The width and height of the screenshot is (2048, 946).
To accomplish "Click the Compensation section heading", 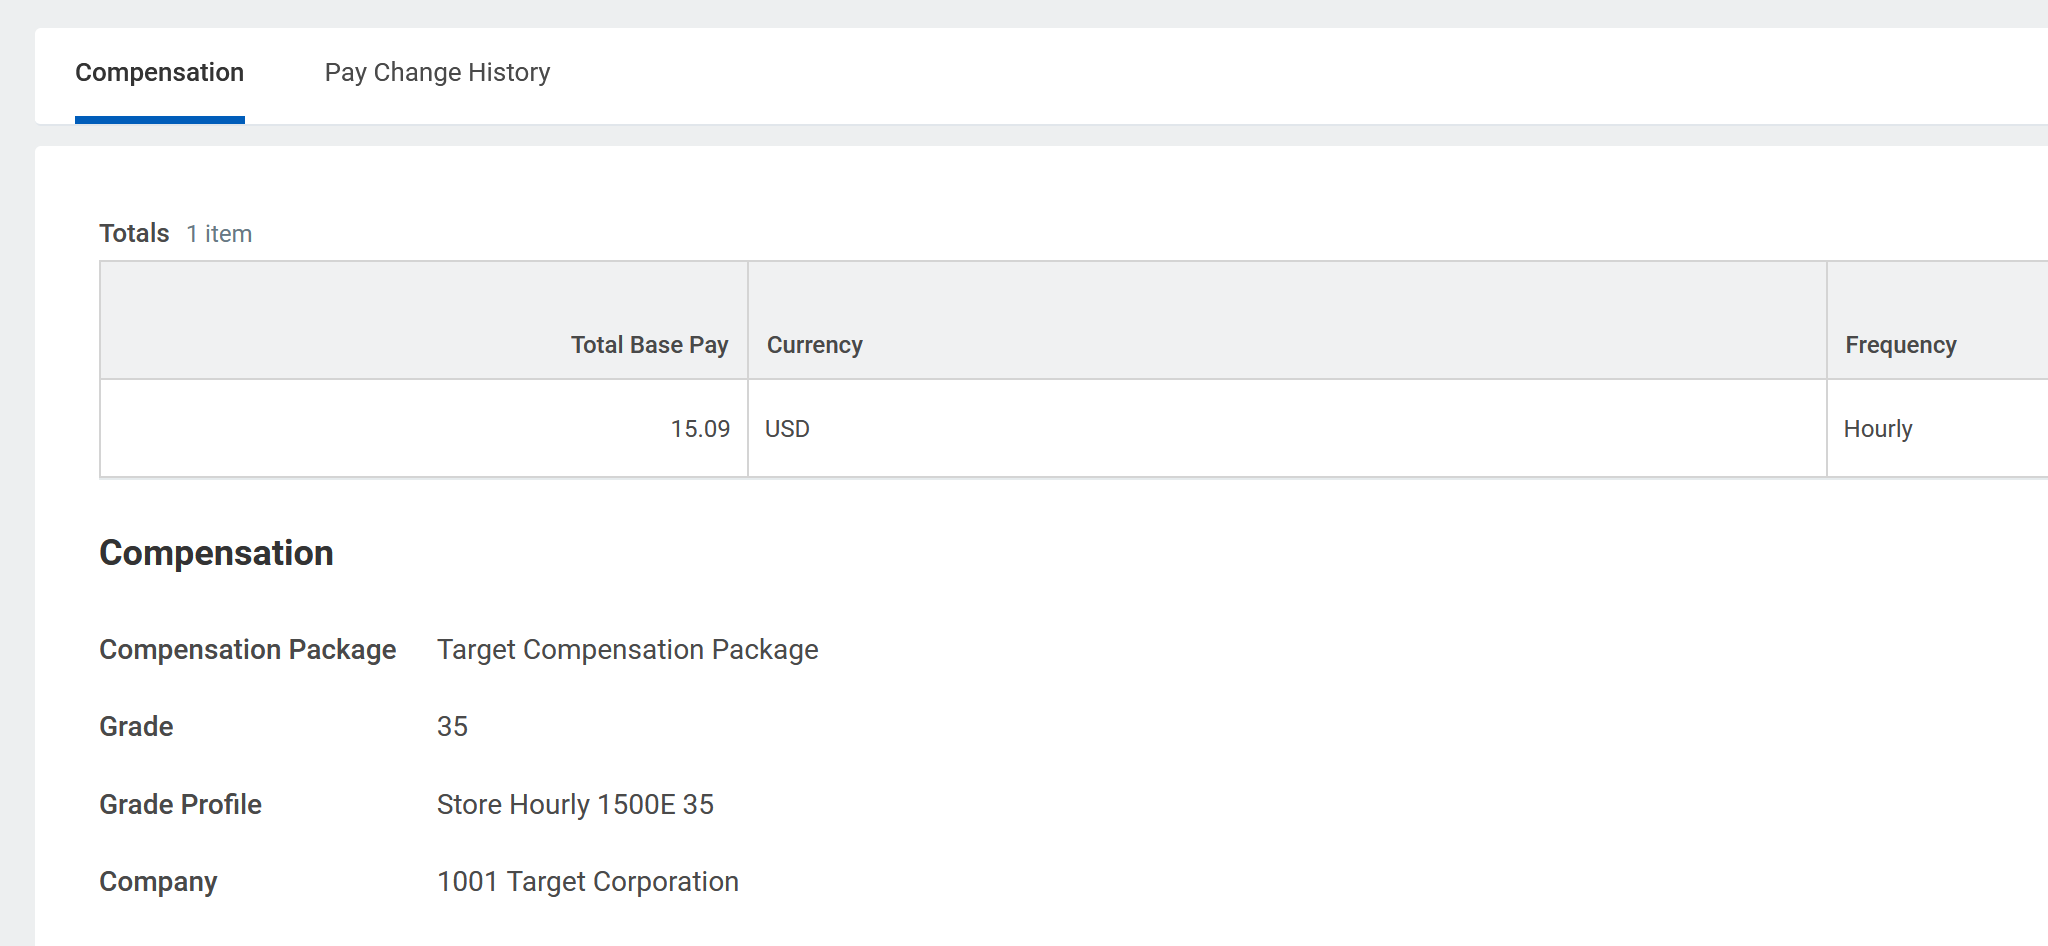I will pyautogui.click(x=216, y=553).
